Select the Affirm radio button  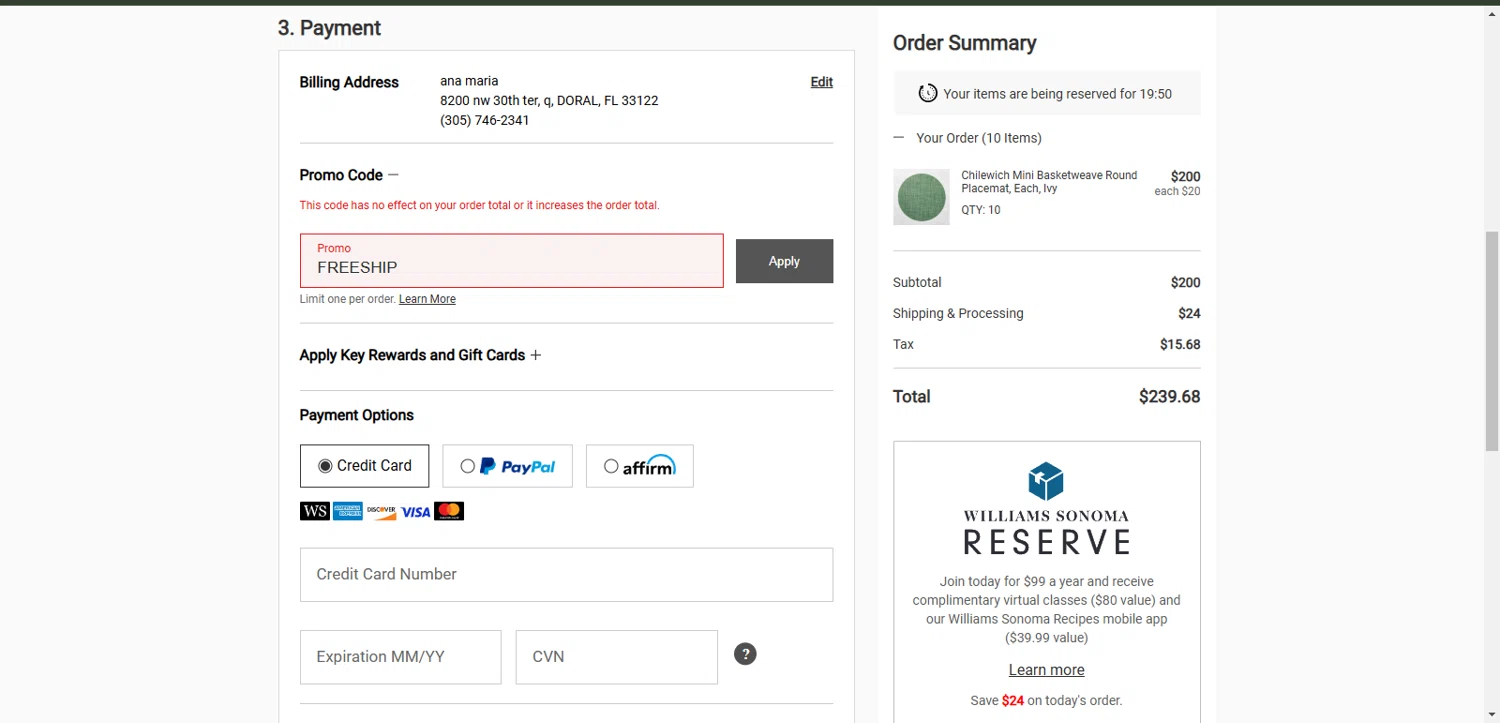pyautogui.click(x=611, y=466)
